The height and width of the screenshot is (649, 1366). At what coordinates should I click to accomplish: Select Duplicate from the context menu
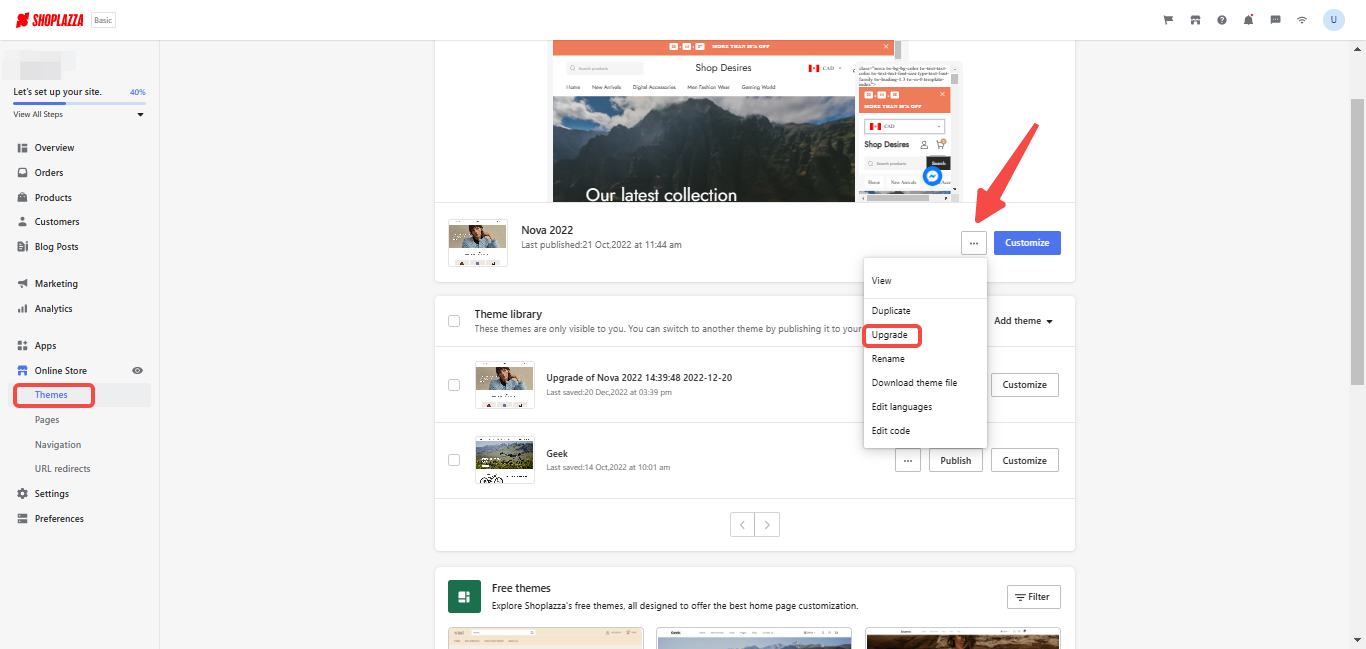coord(925,311)
